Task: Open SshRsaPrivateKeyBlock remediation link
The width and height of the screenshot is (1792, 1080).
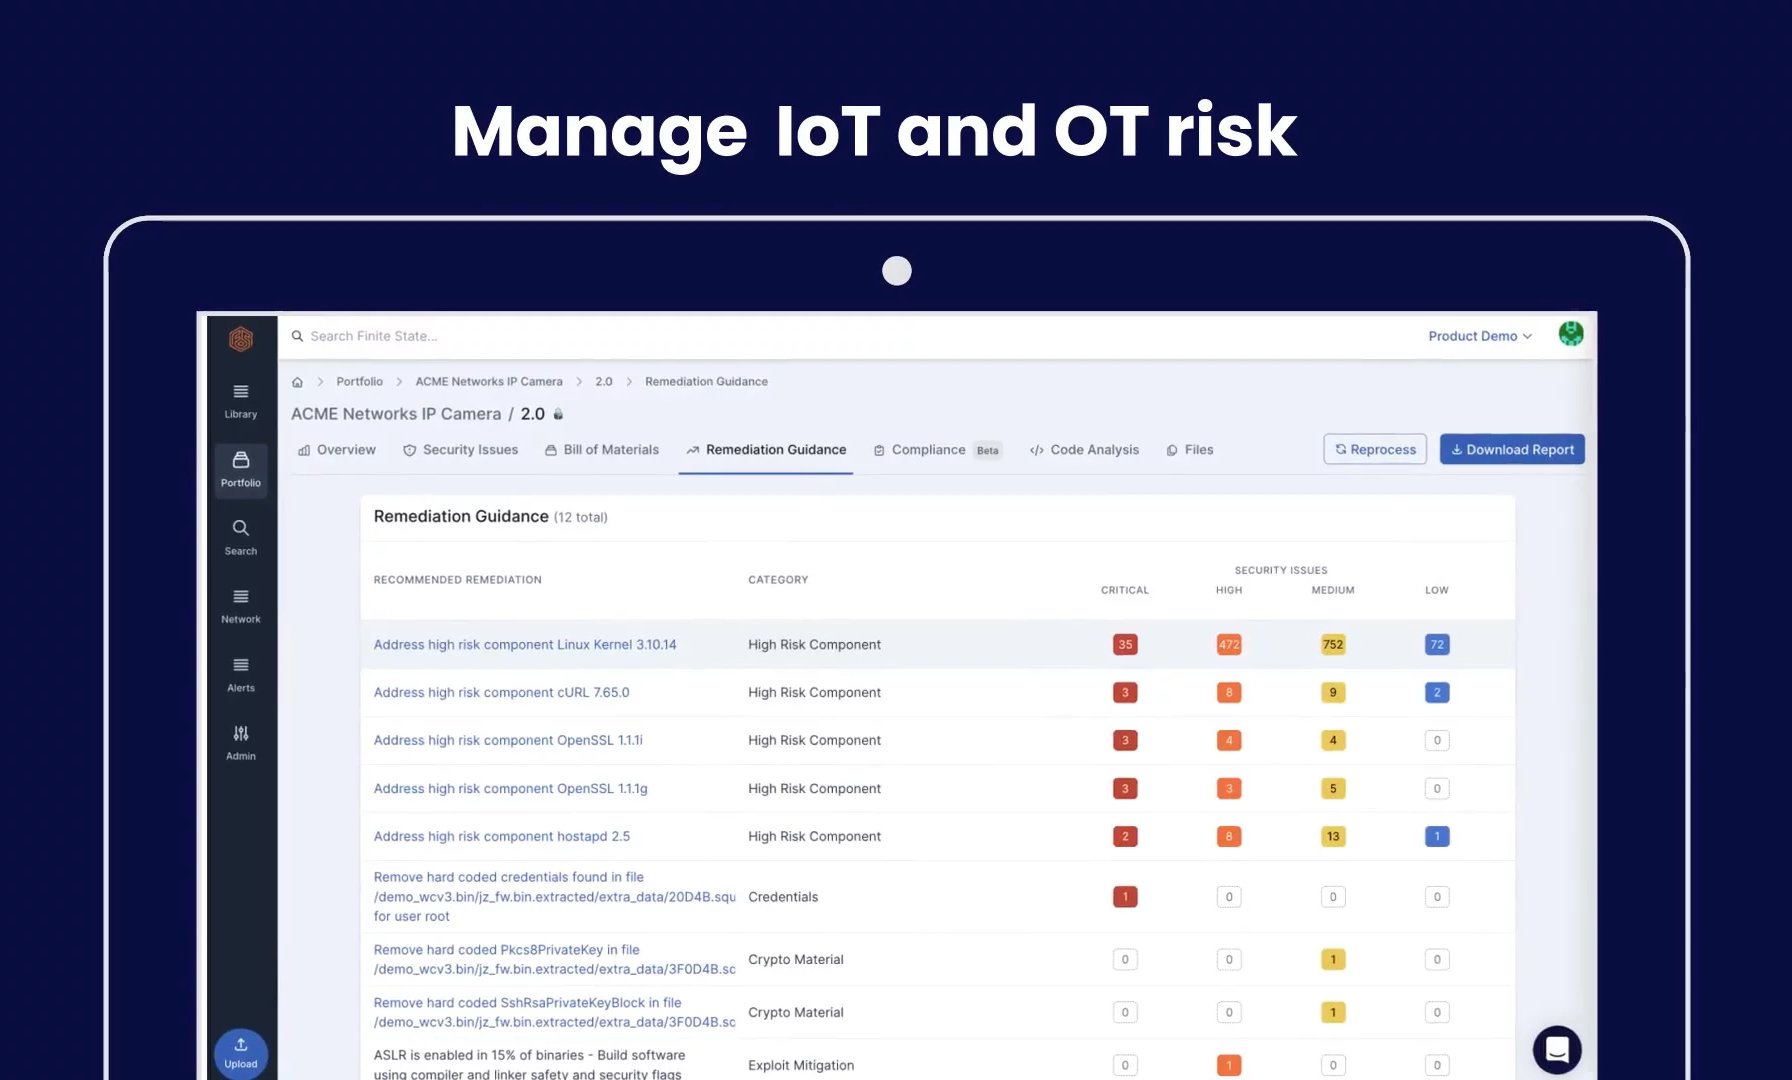Action: [x=554, y=1012]
